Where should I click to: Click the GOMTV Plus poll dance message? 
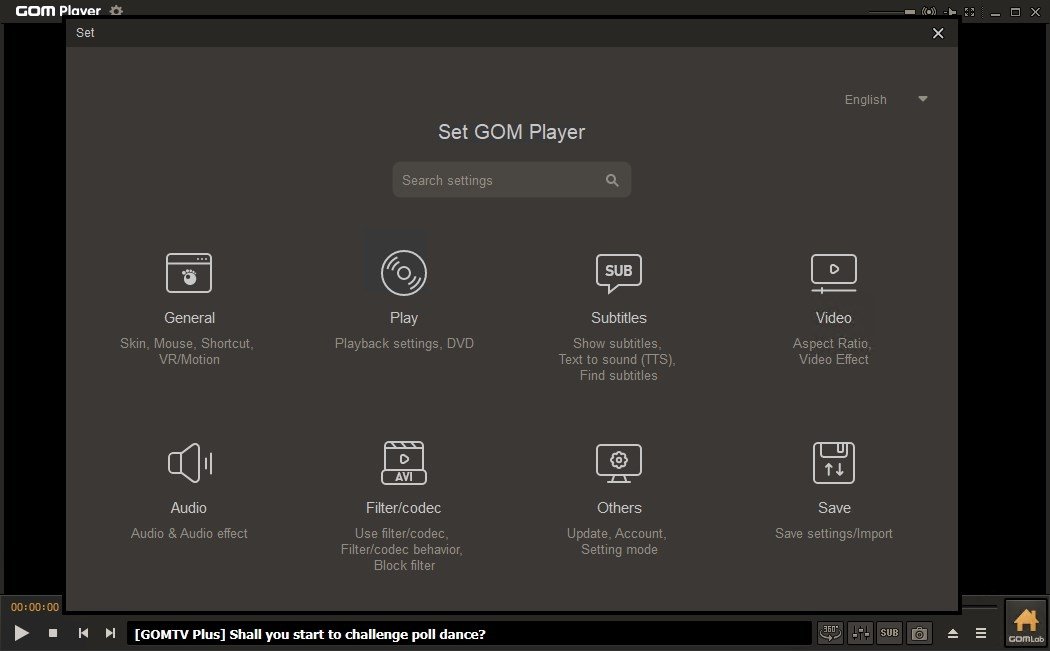pyautogui.click(x=310, y=634)
